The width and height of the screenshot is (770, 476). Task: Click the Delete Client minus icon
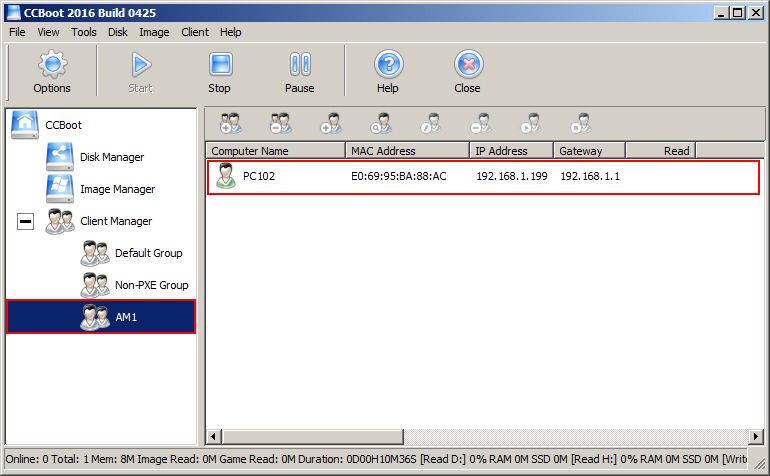(x=481, y=123)
